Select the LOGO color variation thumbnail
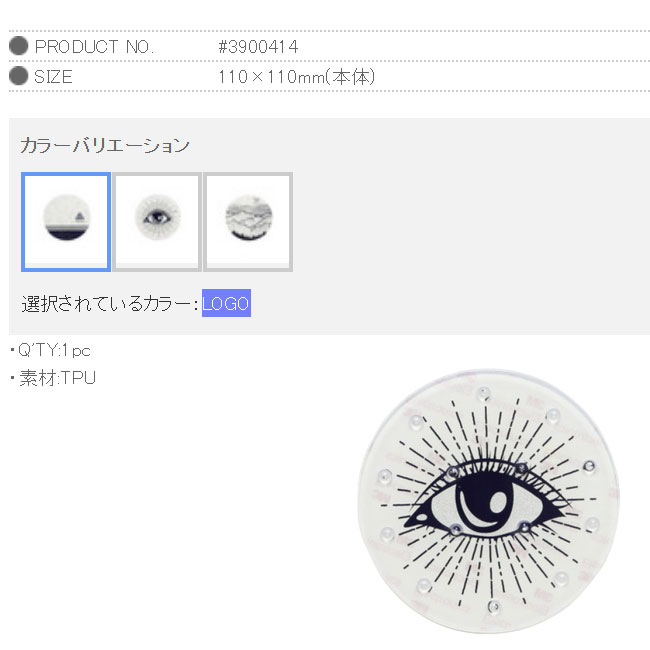This screenshot has width=650, height=650. coord(66,222)
